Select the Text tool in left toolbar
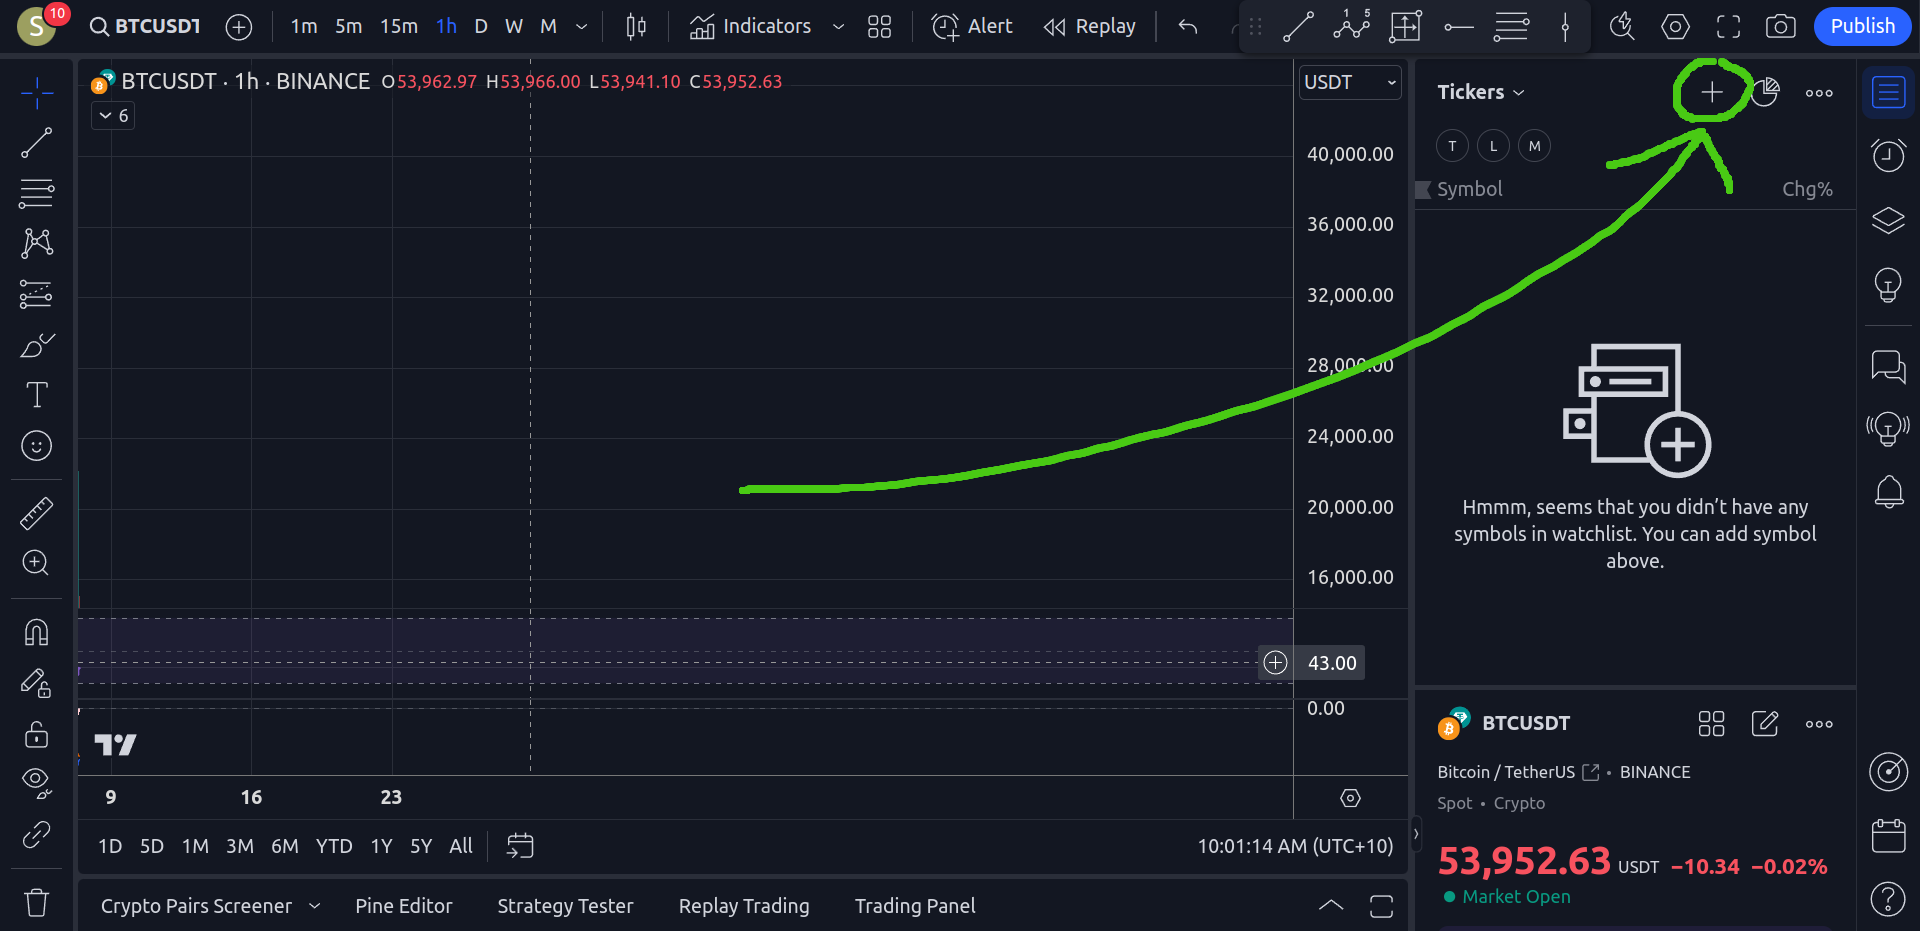Screen dimensions: 1920x931 [x=37, y=395]
